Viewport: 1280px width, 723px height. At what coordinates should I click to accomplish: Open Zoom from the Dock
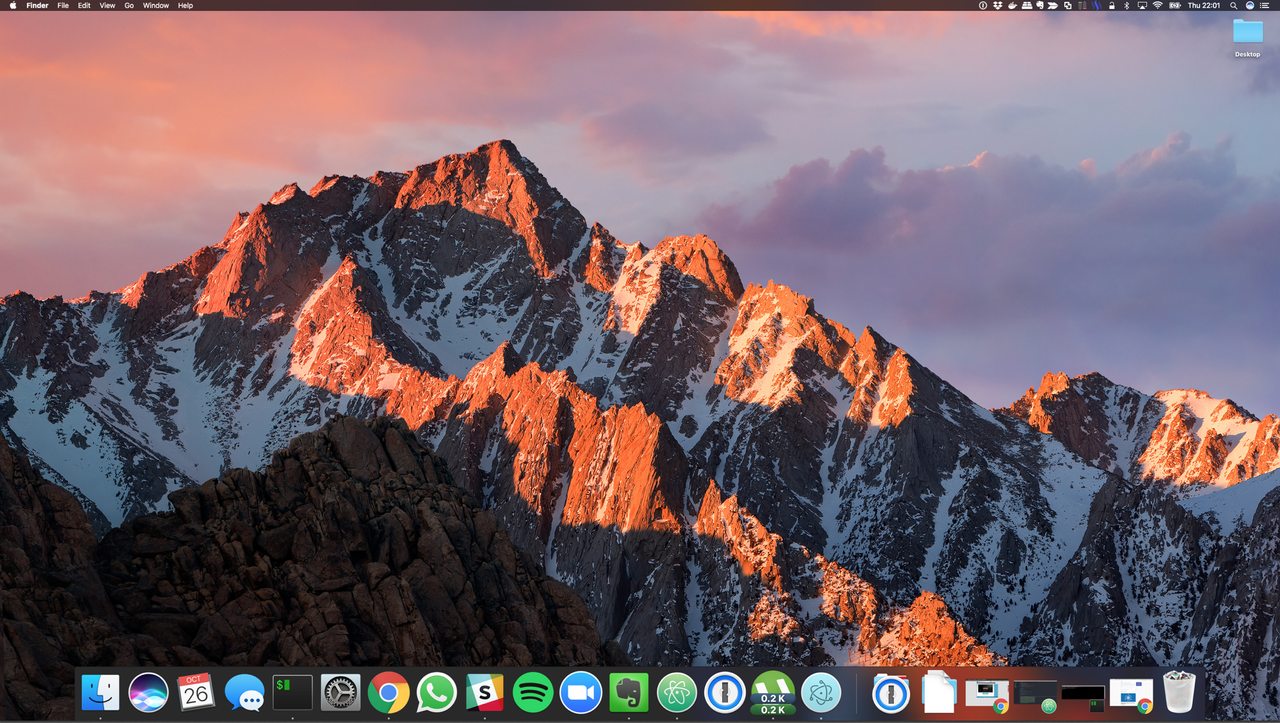(x=581, y=692)
